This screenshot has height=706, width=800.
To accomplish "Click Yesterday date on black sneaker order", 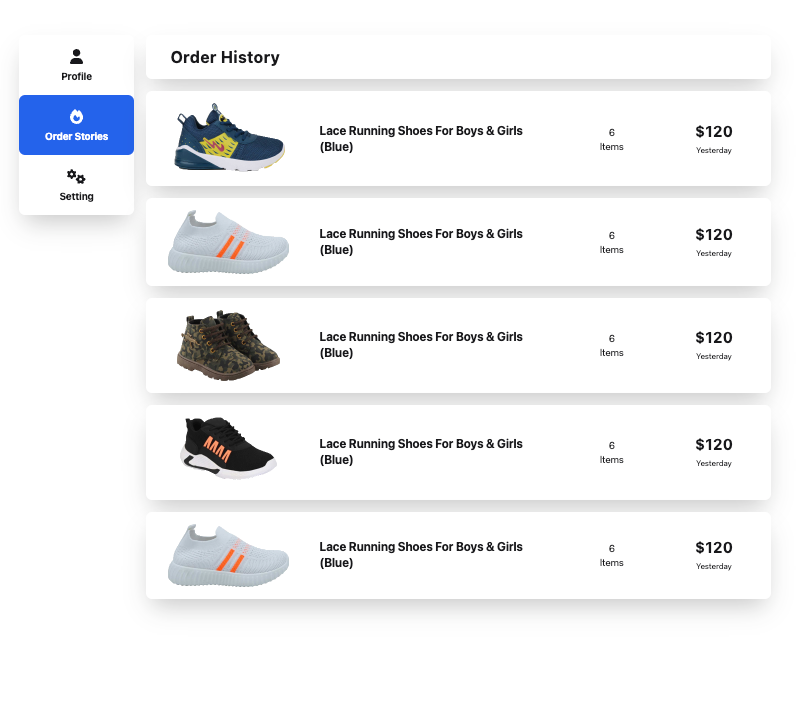I will (713, 464).
